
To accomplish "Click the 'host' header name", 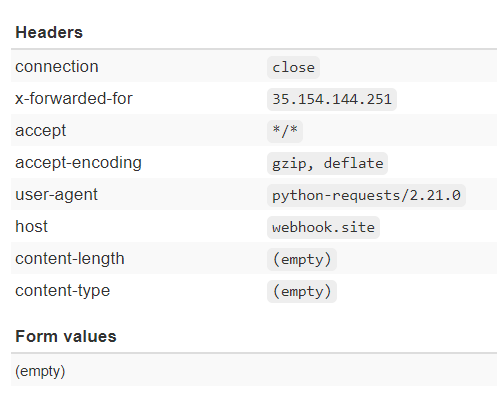I will click(31, 226).
